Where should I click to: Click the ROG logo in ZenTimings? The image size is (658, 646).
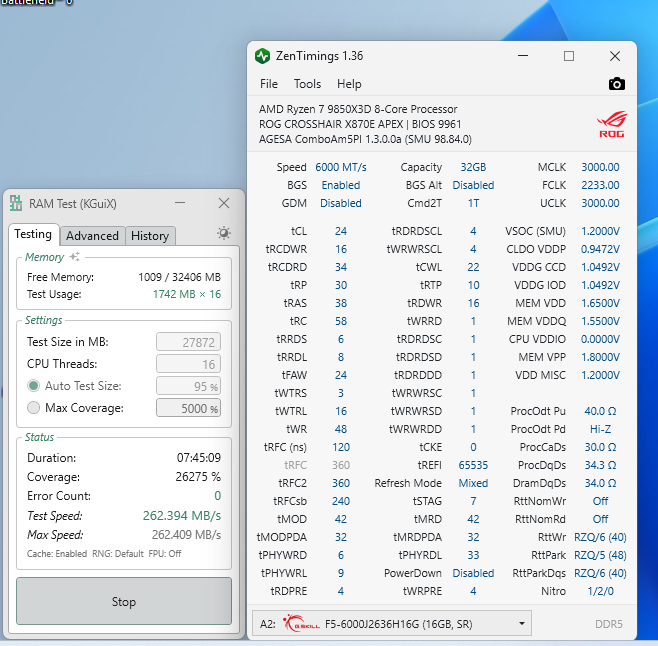(611, 124)
